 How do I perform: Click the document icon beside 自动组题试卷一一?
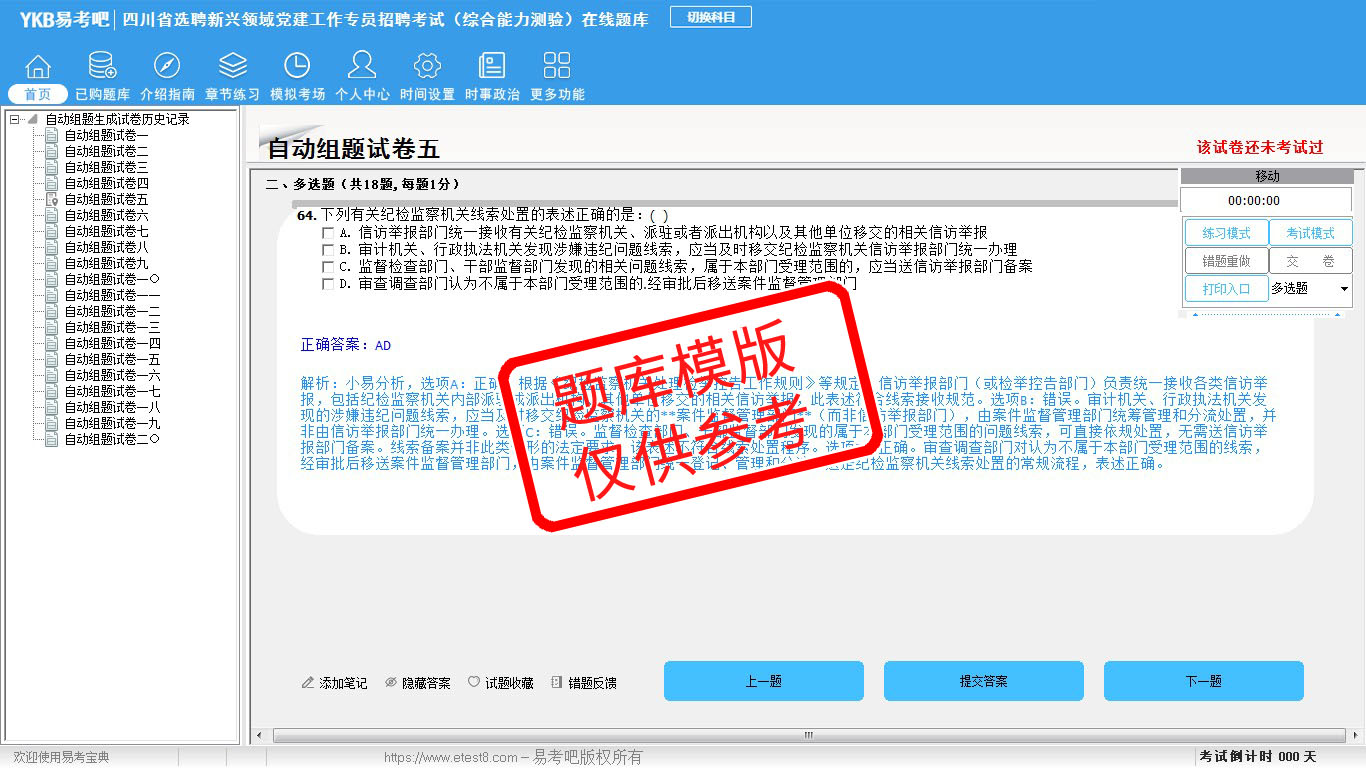(x=52, y=295)
